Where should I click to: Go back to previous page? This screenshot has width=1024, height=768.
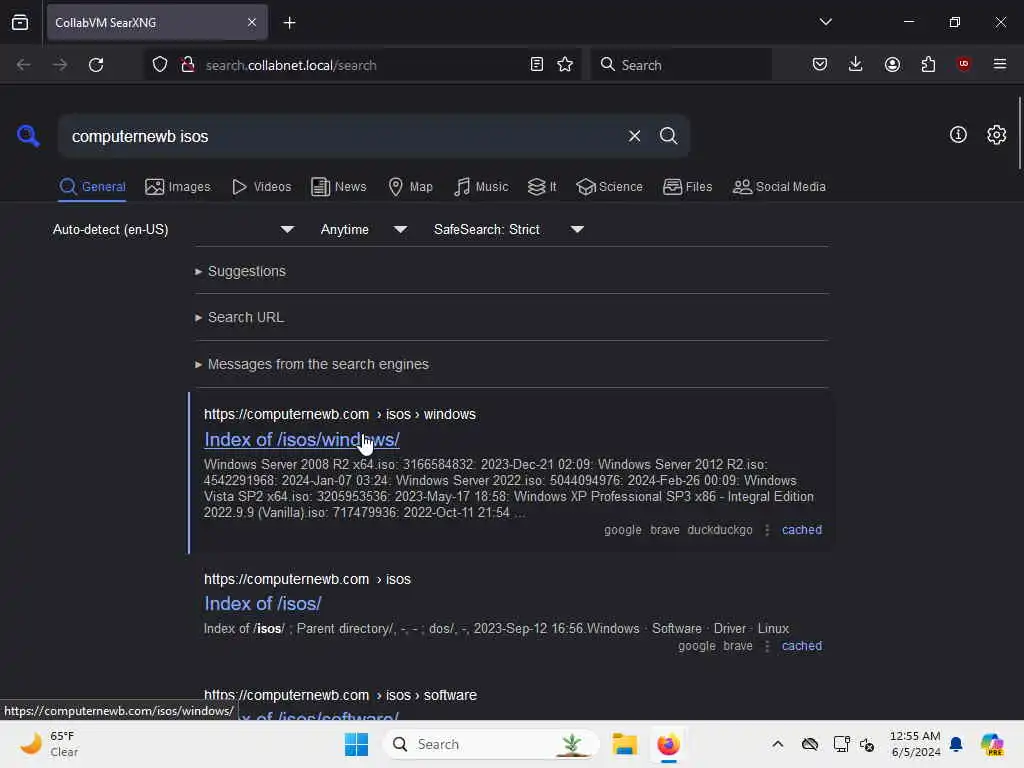(x=24, y=65)
